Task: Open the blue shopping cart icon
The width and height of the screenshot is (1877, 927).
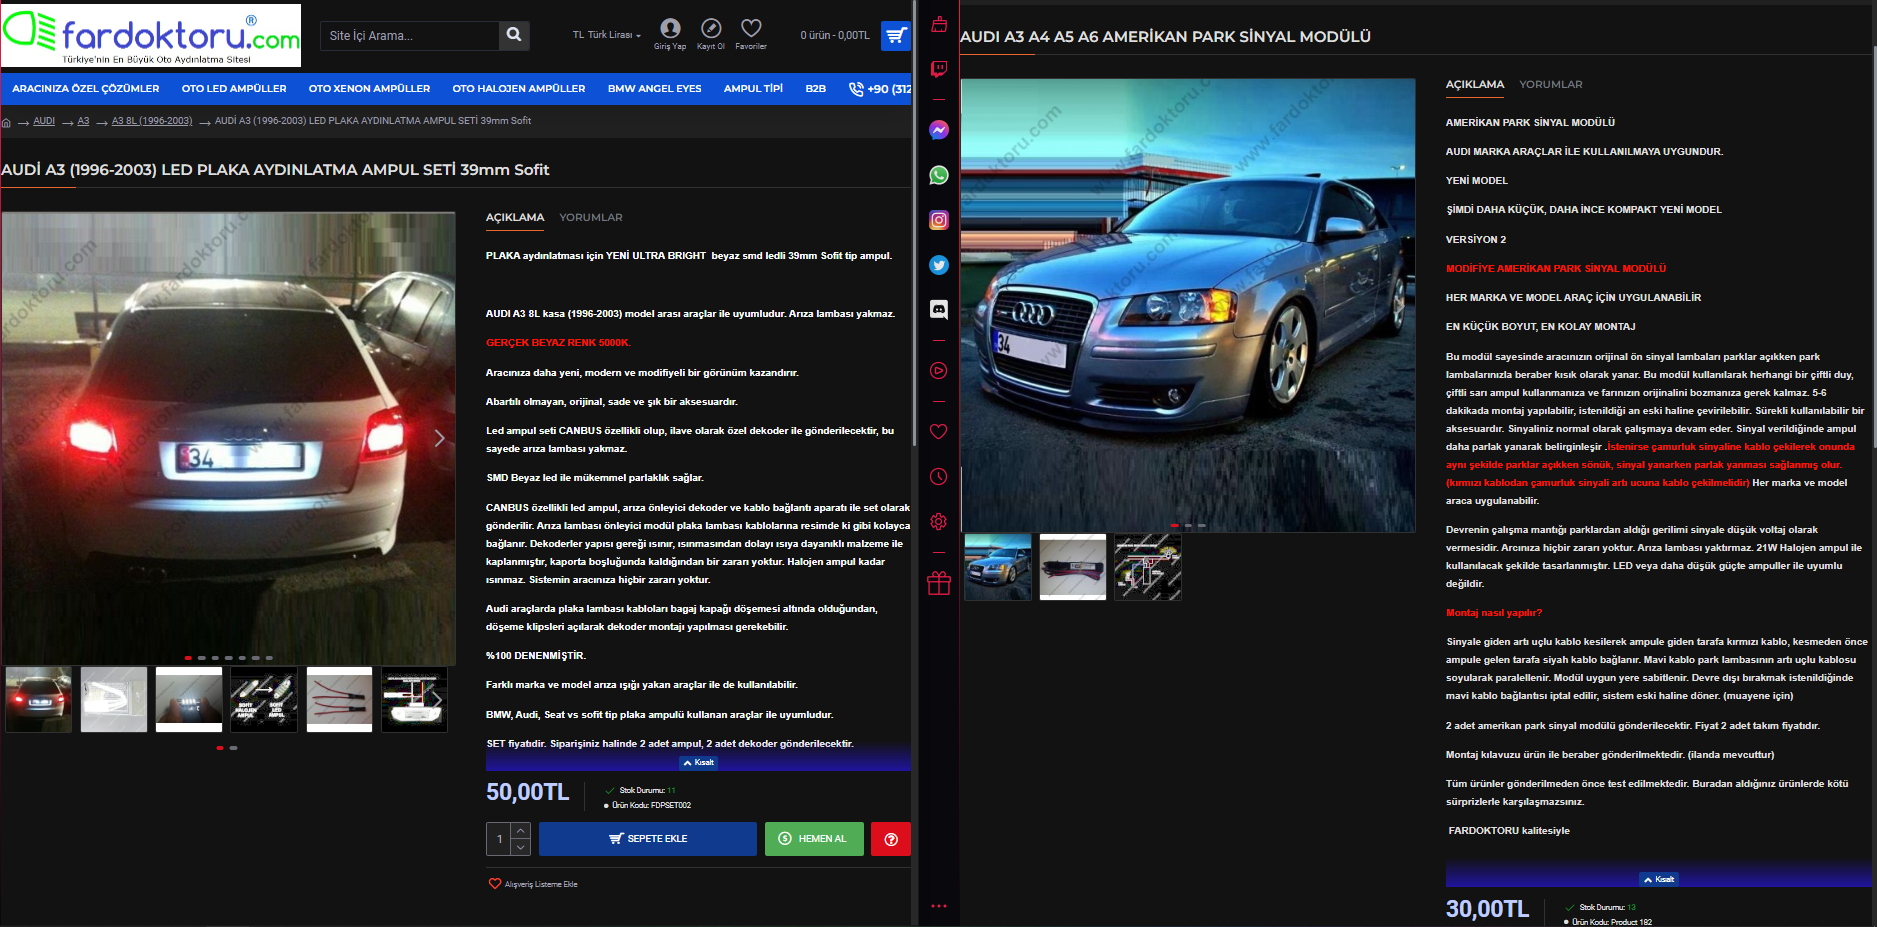Action: point(896,36)
